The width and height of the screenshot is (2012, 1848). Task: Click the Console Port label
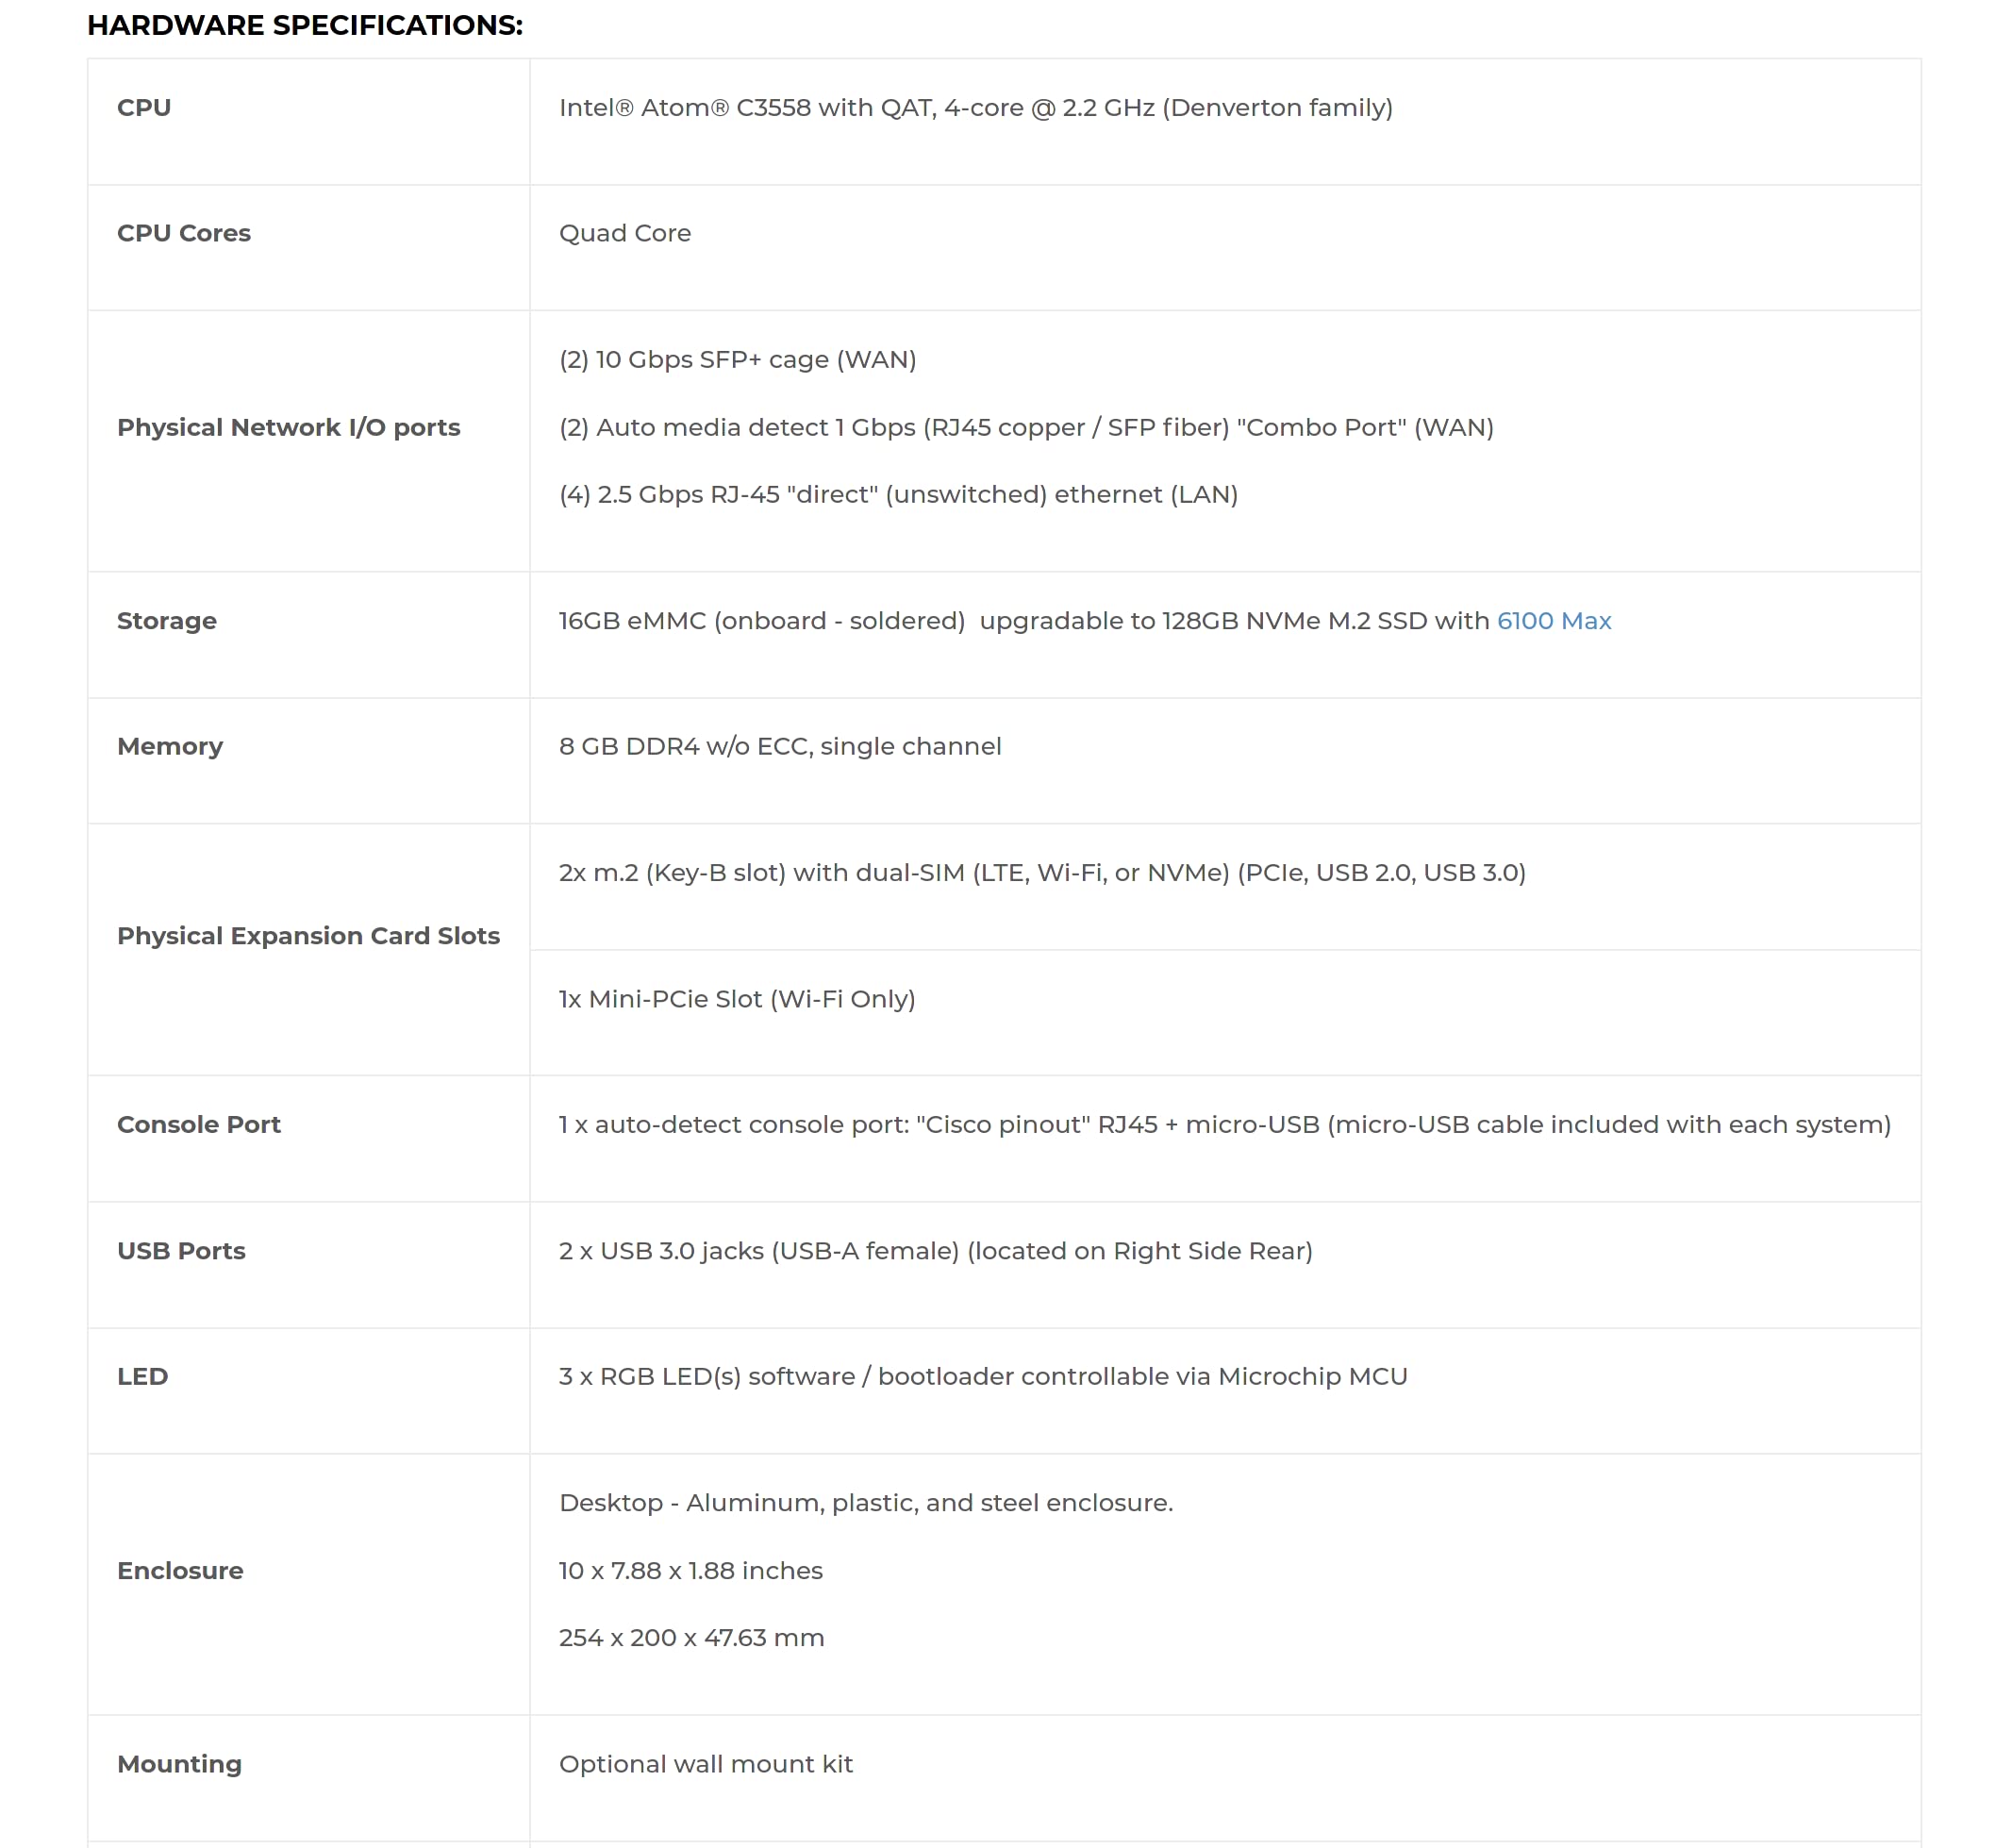[x=199, y=1124]
